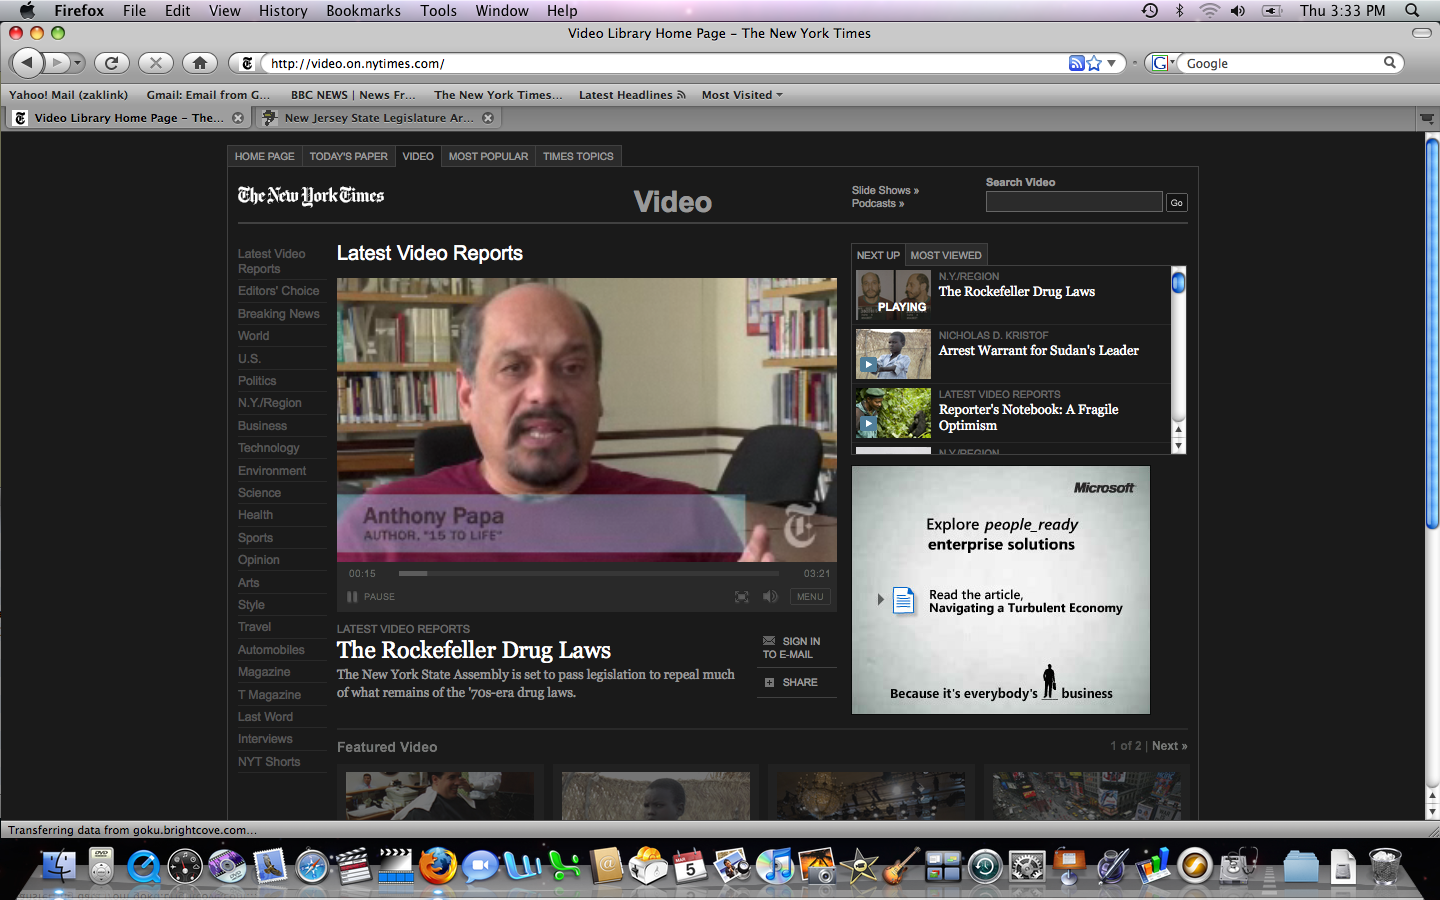
Task: Bookmark page with the star icon
Action: coord(1094,63)
